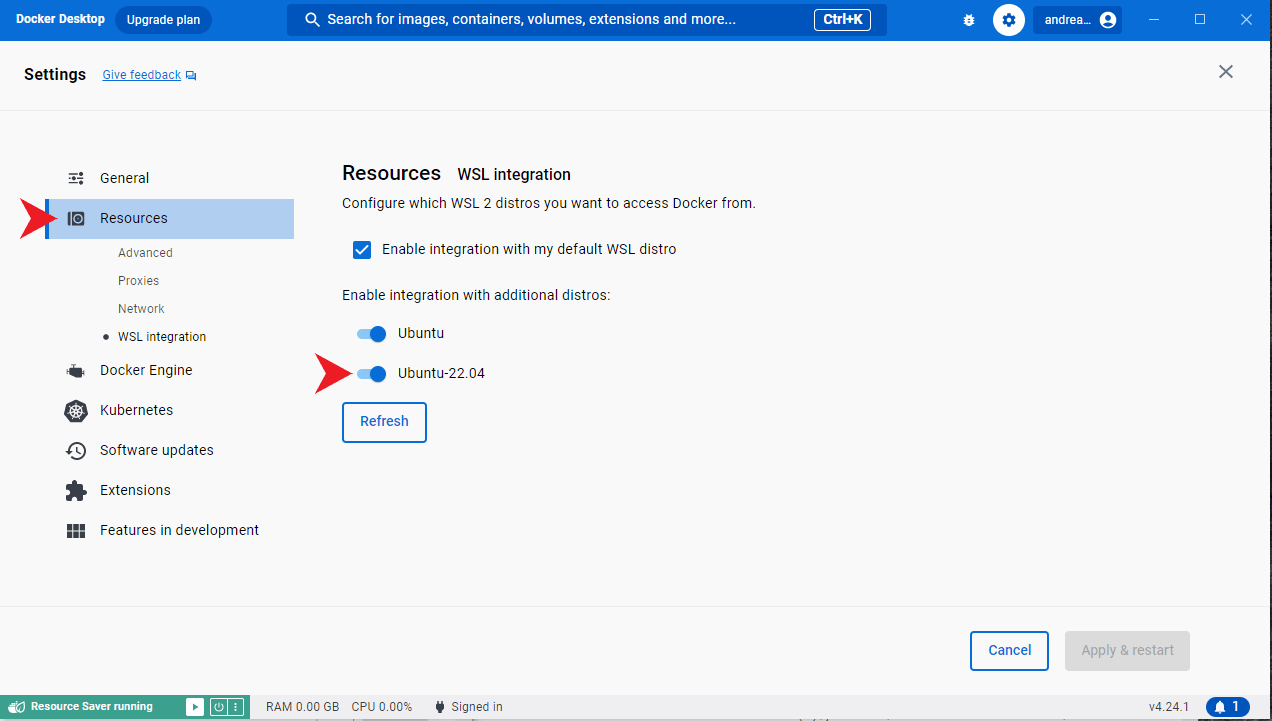Image resolution: width=1272 pixels, height=721 pixels.
Task: Open the andrea account menu
Action: (1077, 19)
